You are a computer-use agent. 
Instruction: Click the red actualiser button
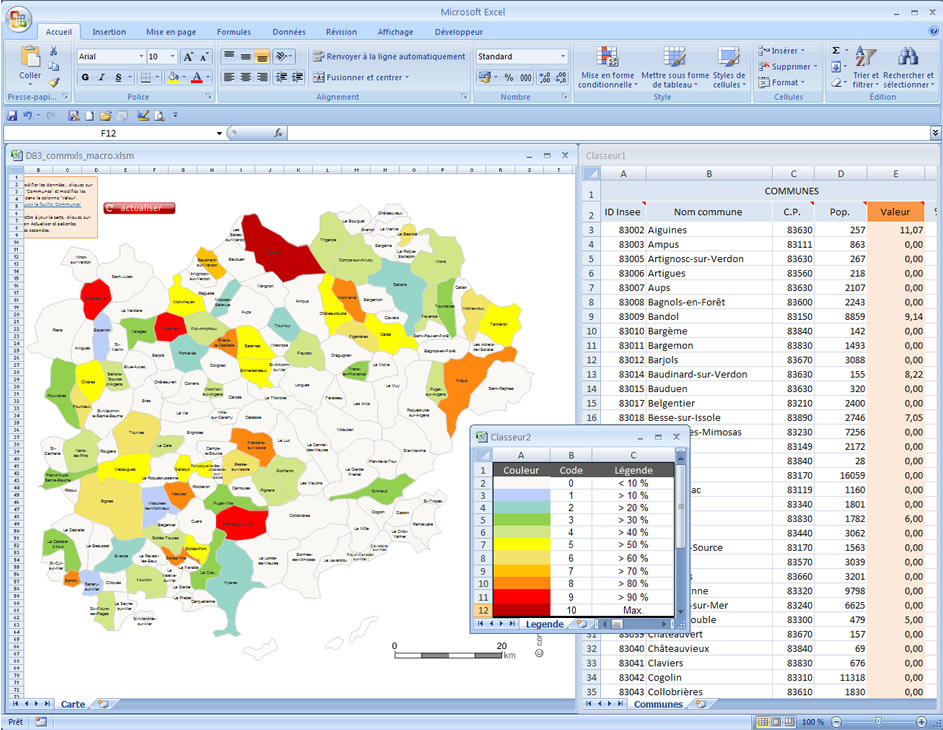coord(140,208)
